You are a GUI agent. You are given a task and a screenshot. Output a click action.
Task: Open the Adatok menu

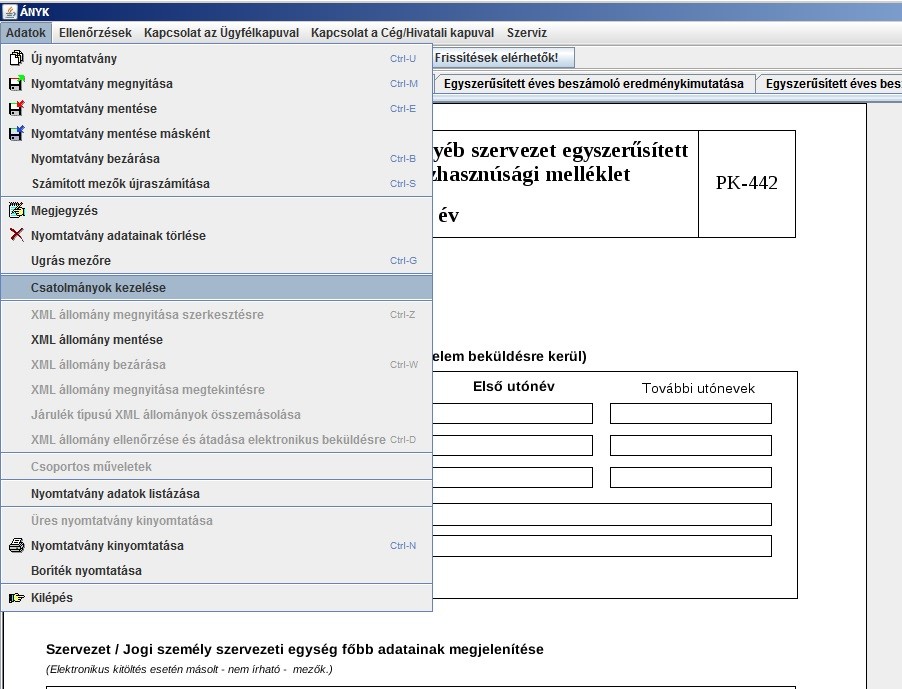pos(26,33)
